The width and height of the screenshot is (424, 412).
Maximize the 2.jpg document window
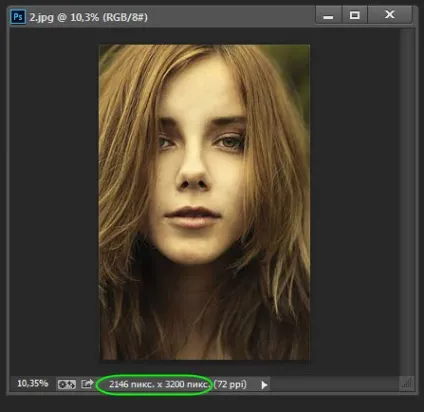point(354,15)
